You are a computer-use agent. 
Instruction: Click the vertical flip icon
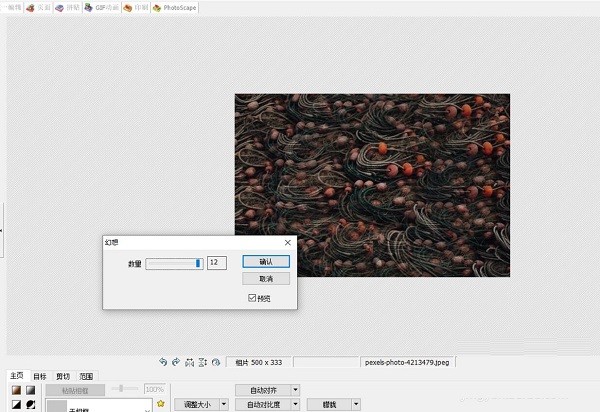202,362
